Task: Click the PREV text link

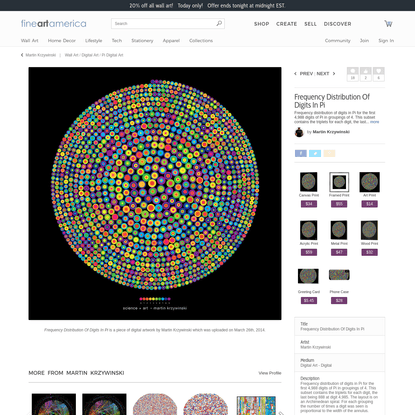Action: click(x=306, y=74)
